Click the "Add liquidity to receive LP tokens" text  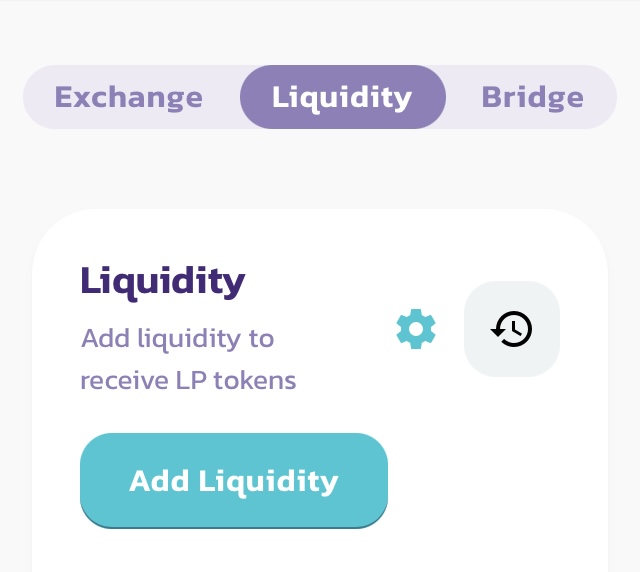click(x=178, y=338)
